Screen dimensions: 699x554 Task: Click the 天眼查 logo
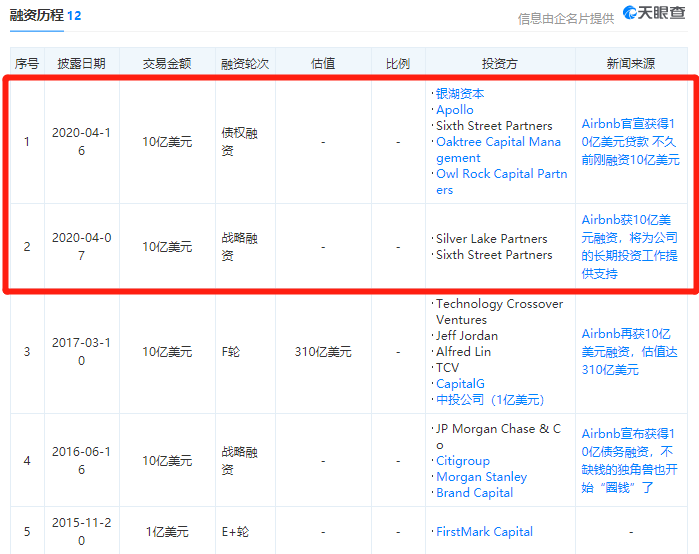654,12
